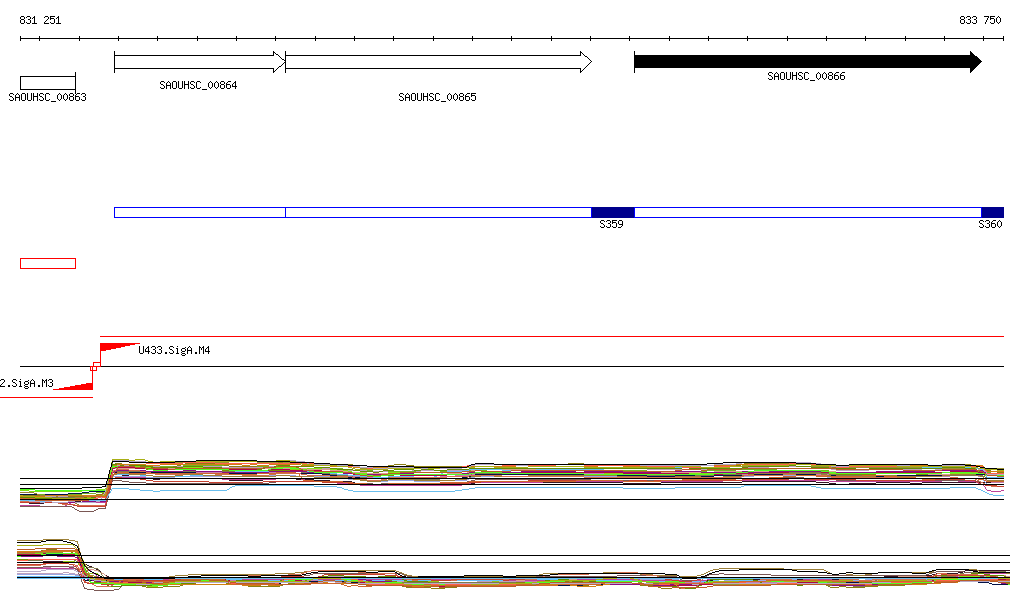The height and width of the screenshot is (611, 1024).
Task: Click the small red square transcription start marker
Action: click(x=95, y=367)
